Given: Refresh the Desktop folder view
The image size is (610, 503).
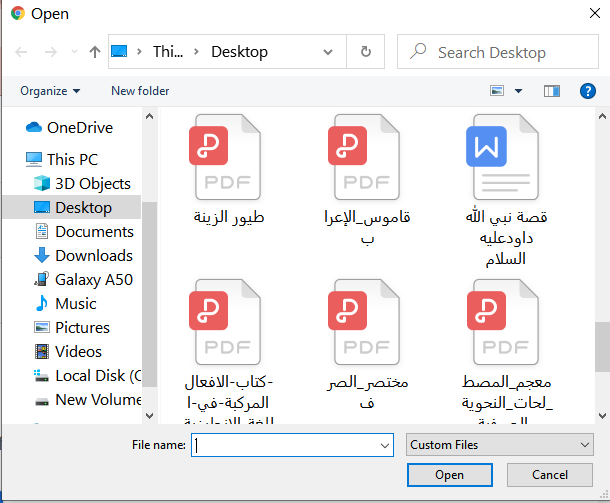Looking at the screenshot, I should click(x=365, y=51).
